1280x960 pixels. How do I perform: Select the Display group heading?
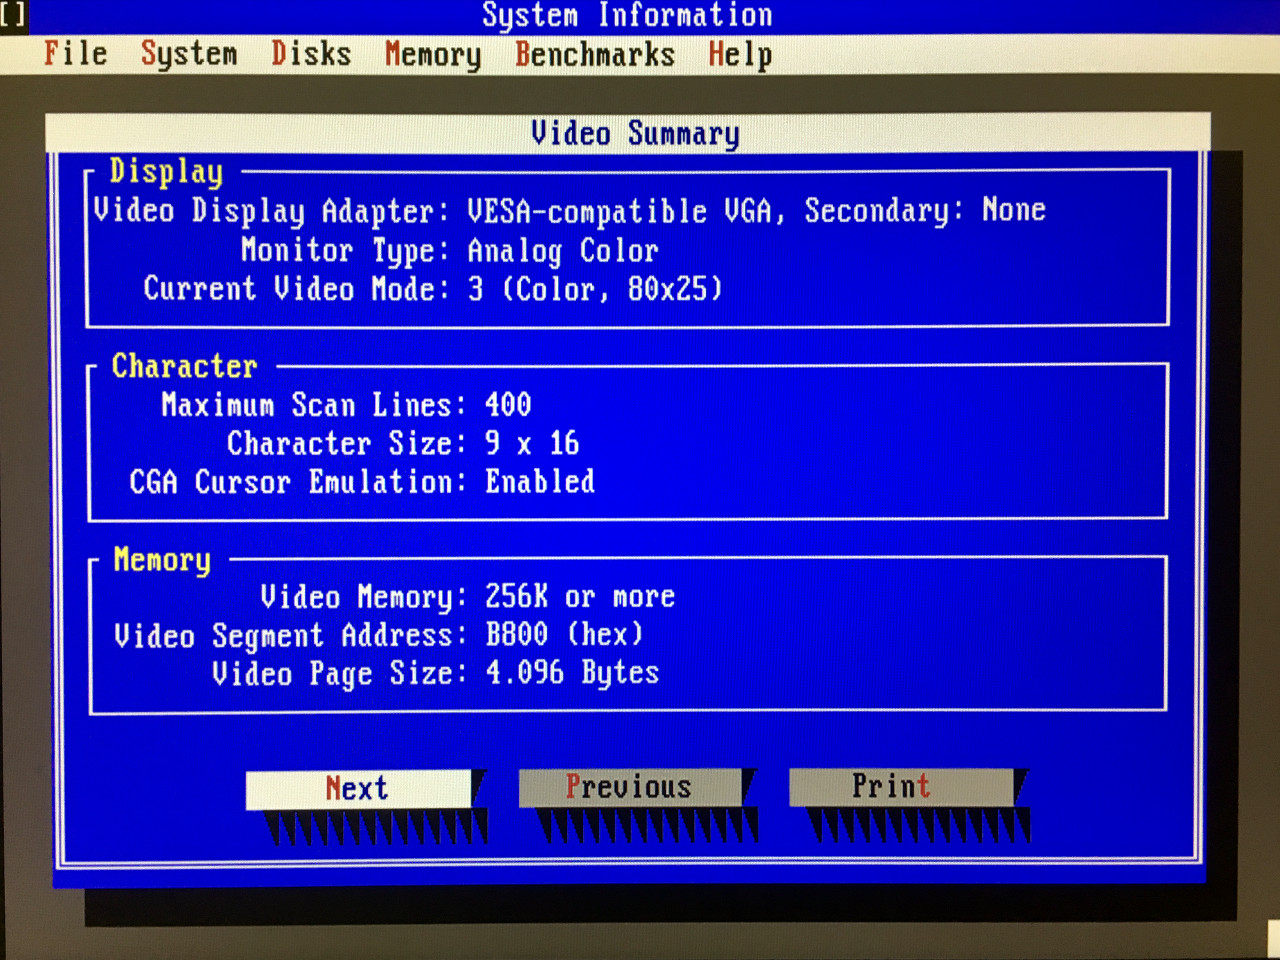pos(166,172)
